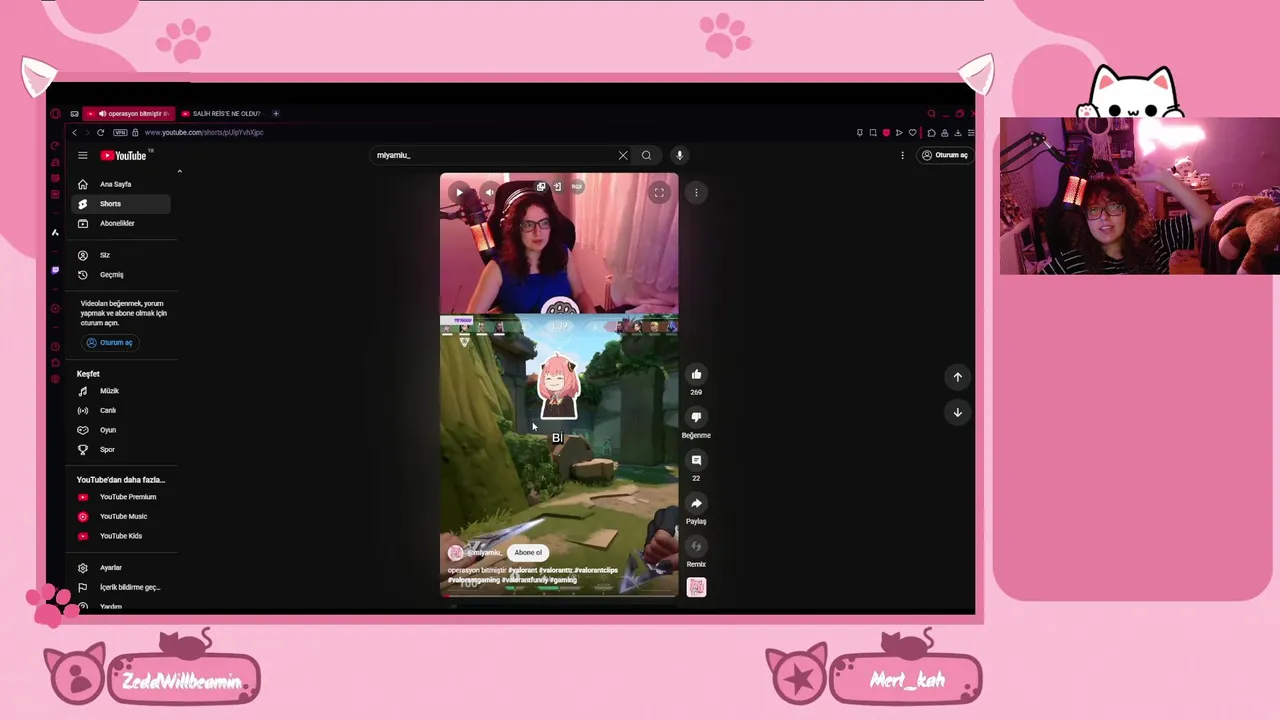Select Shorts in the sidebar
Screen dimensions: 1280x720
tap(123, 204)
